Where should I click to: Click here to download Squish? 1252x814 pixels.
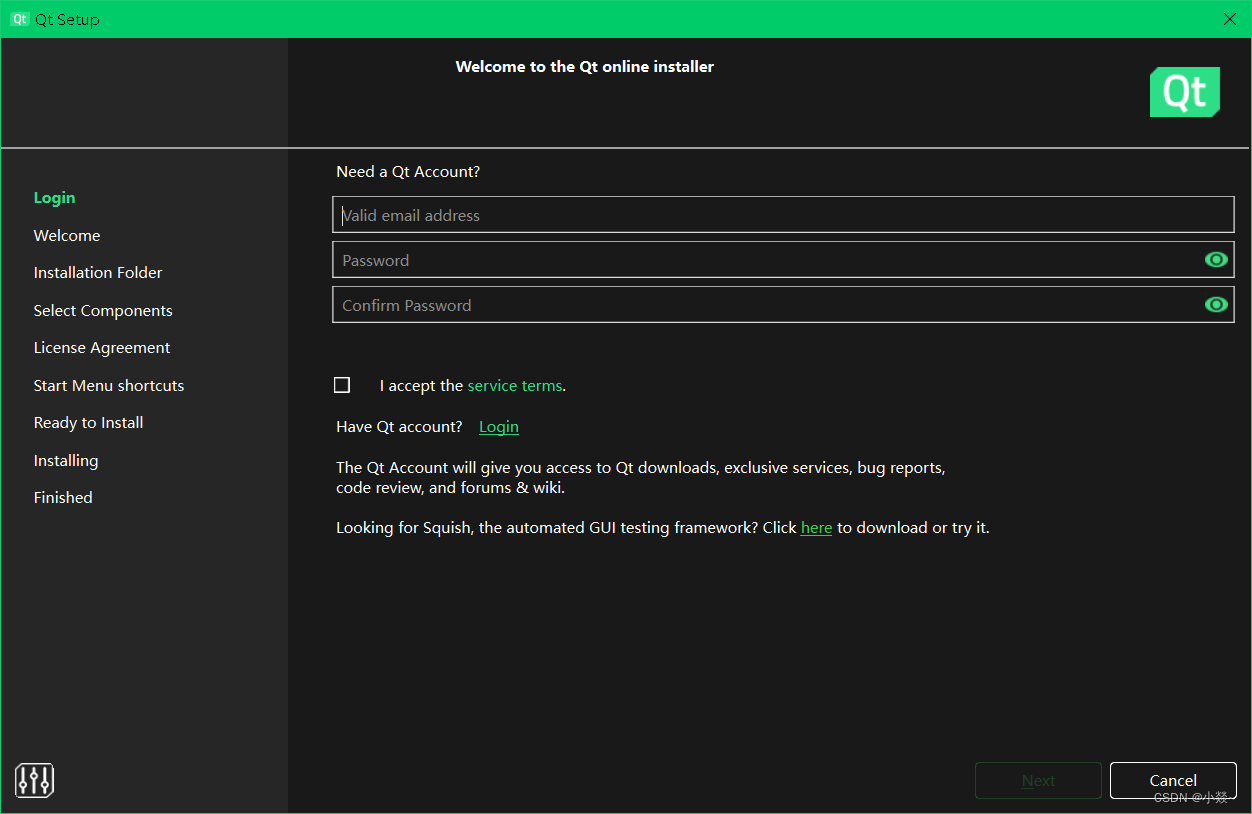click(x=816, y=527)
